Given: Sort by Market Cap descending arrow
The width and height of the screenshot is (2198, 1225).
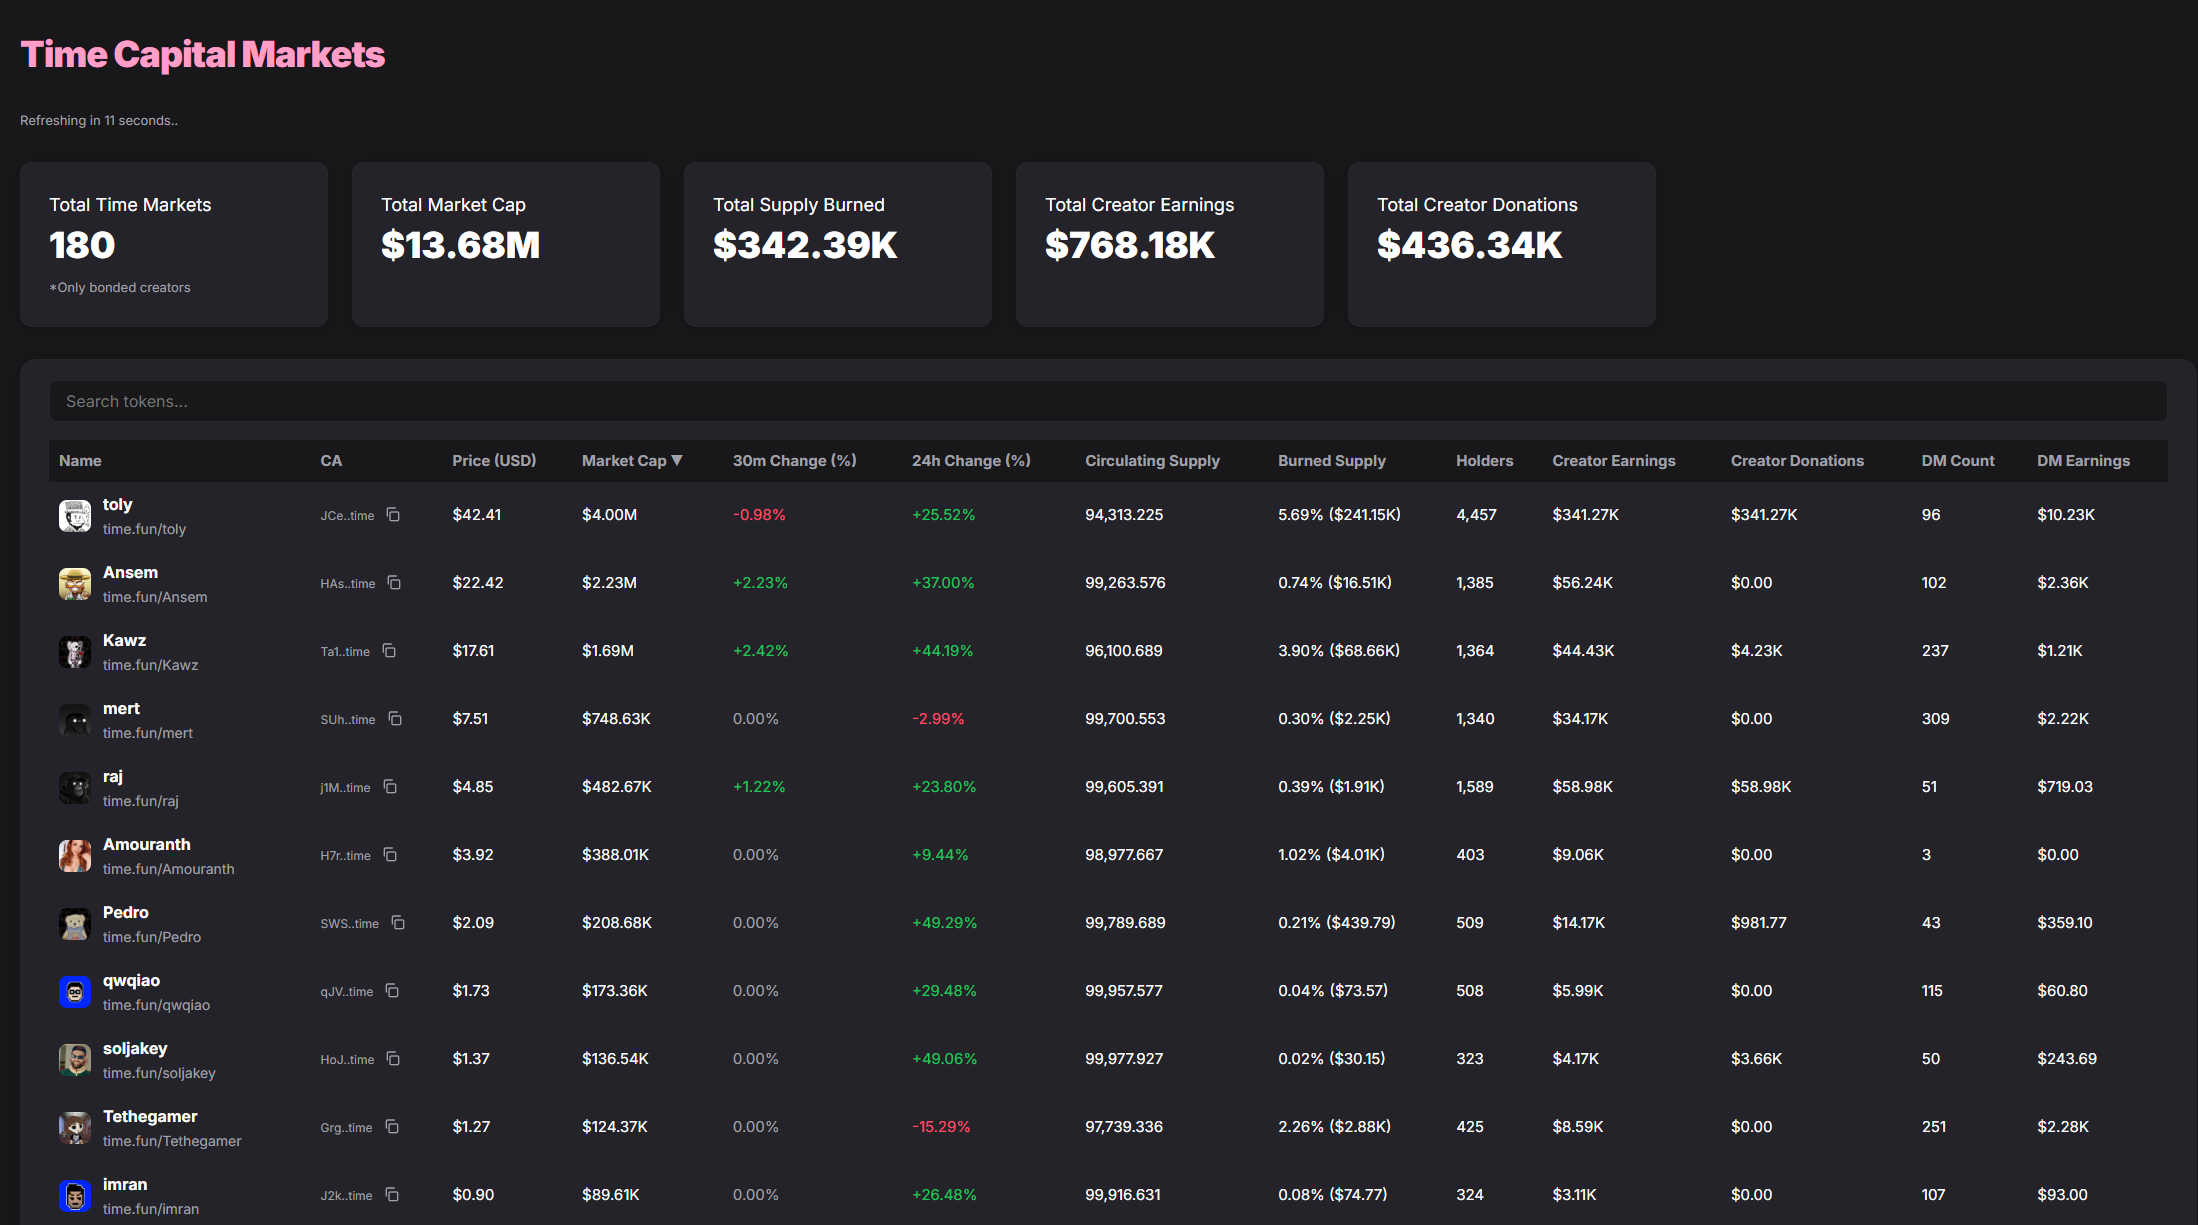Looking at the screenshot, I should pyautogui.click(x=677, y=460).
